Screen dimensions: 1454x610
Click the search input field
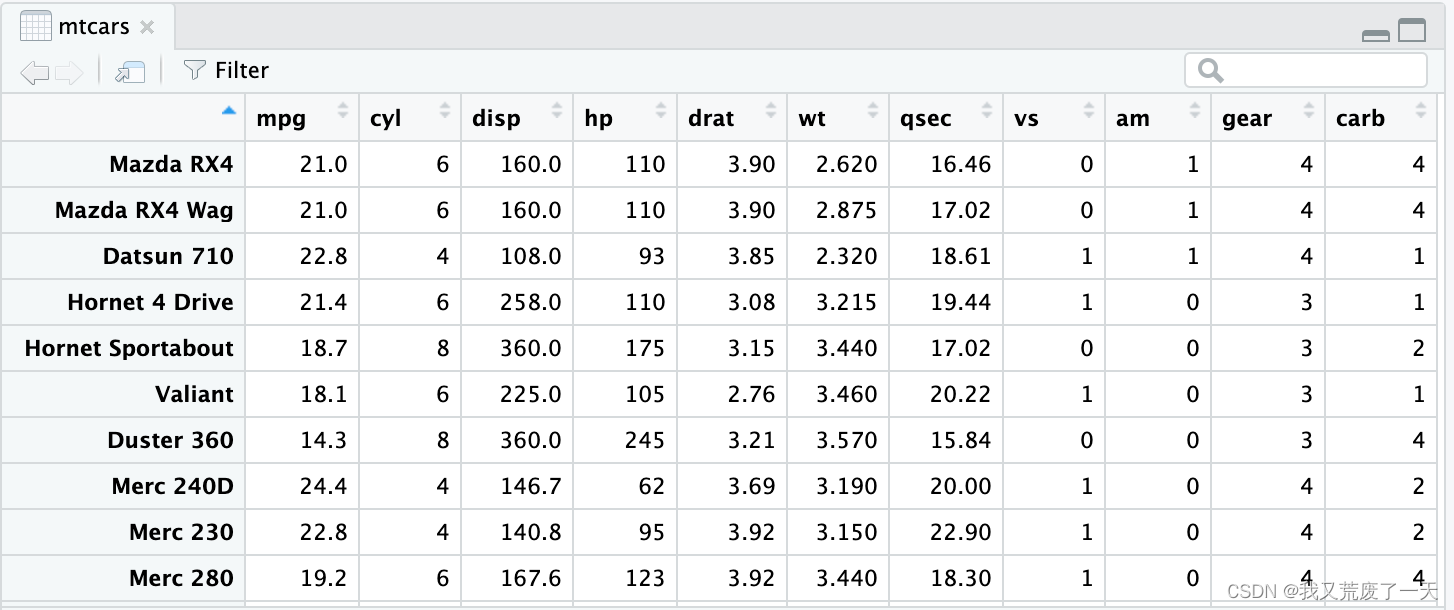(1306, 70)
